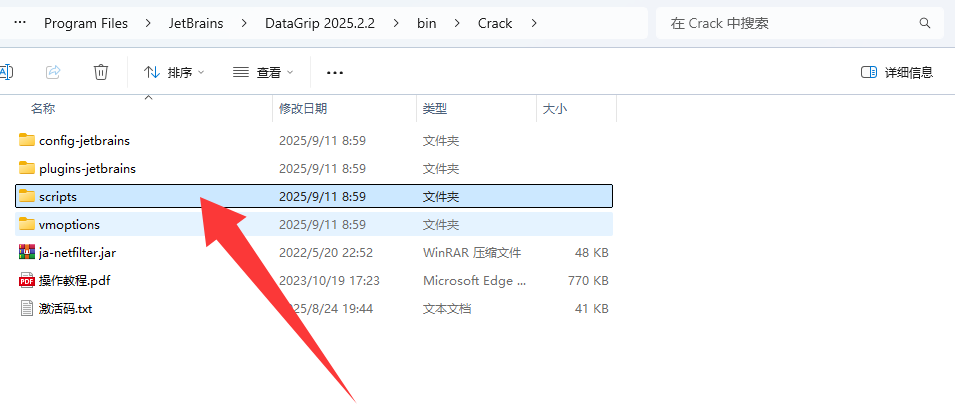Sort by 名称 column header
Screen dimensions: 955x419
43,108
